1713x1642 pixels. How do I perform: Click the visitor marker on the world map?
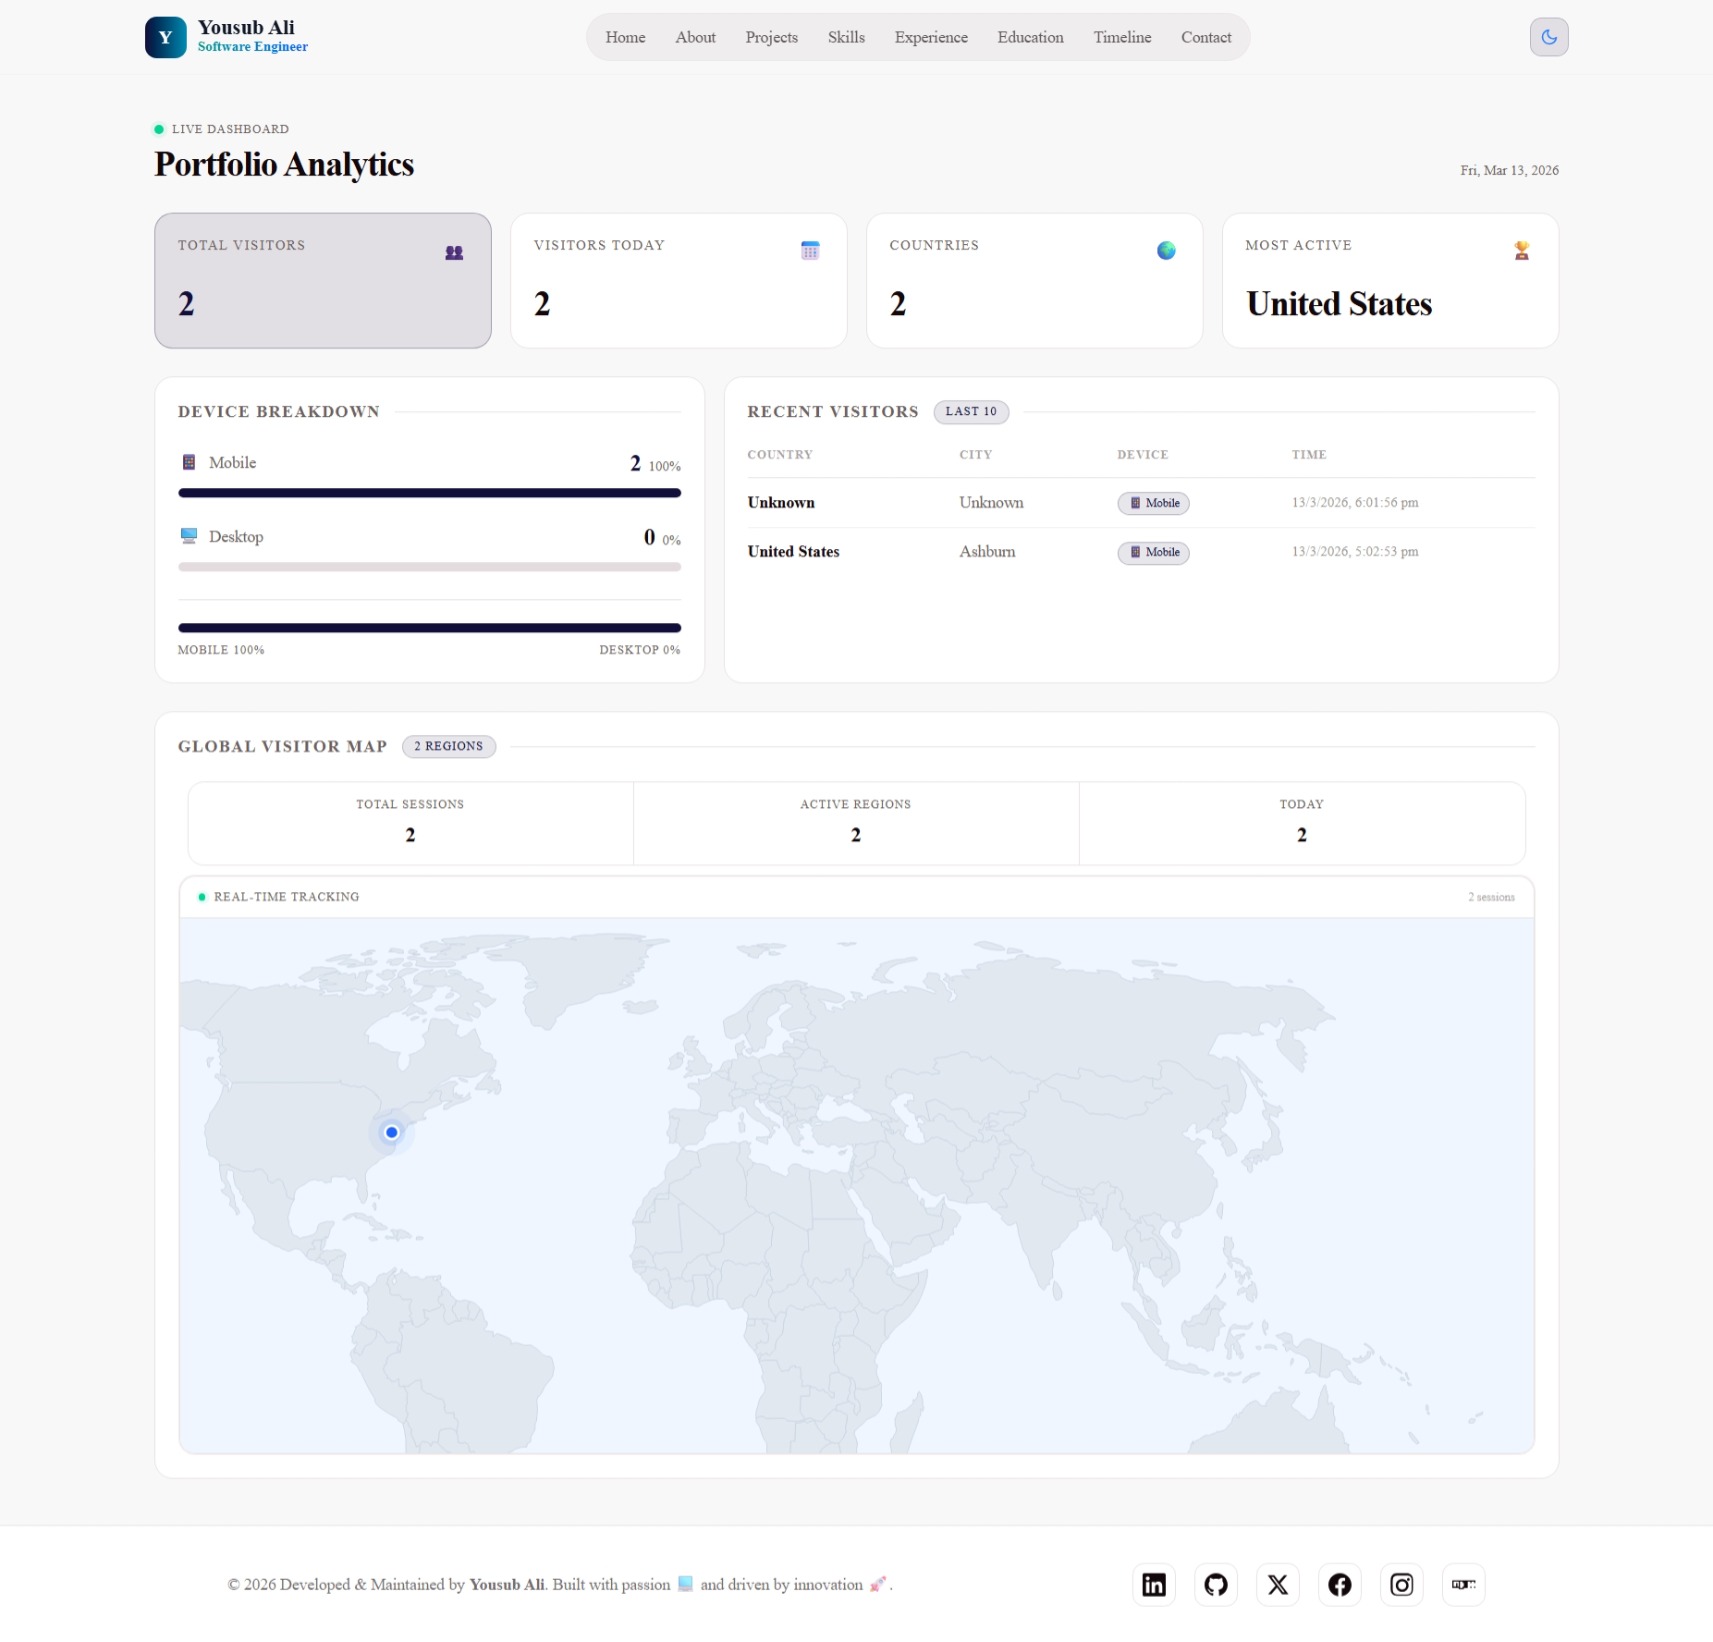coord(391,1132)
